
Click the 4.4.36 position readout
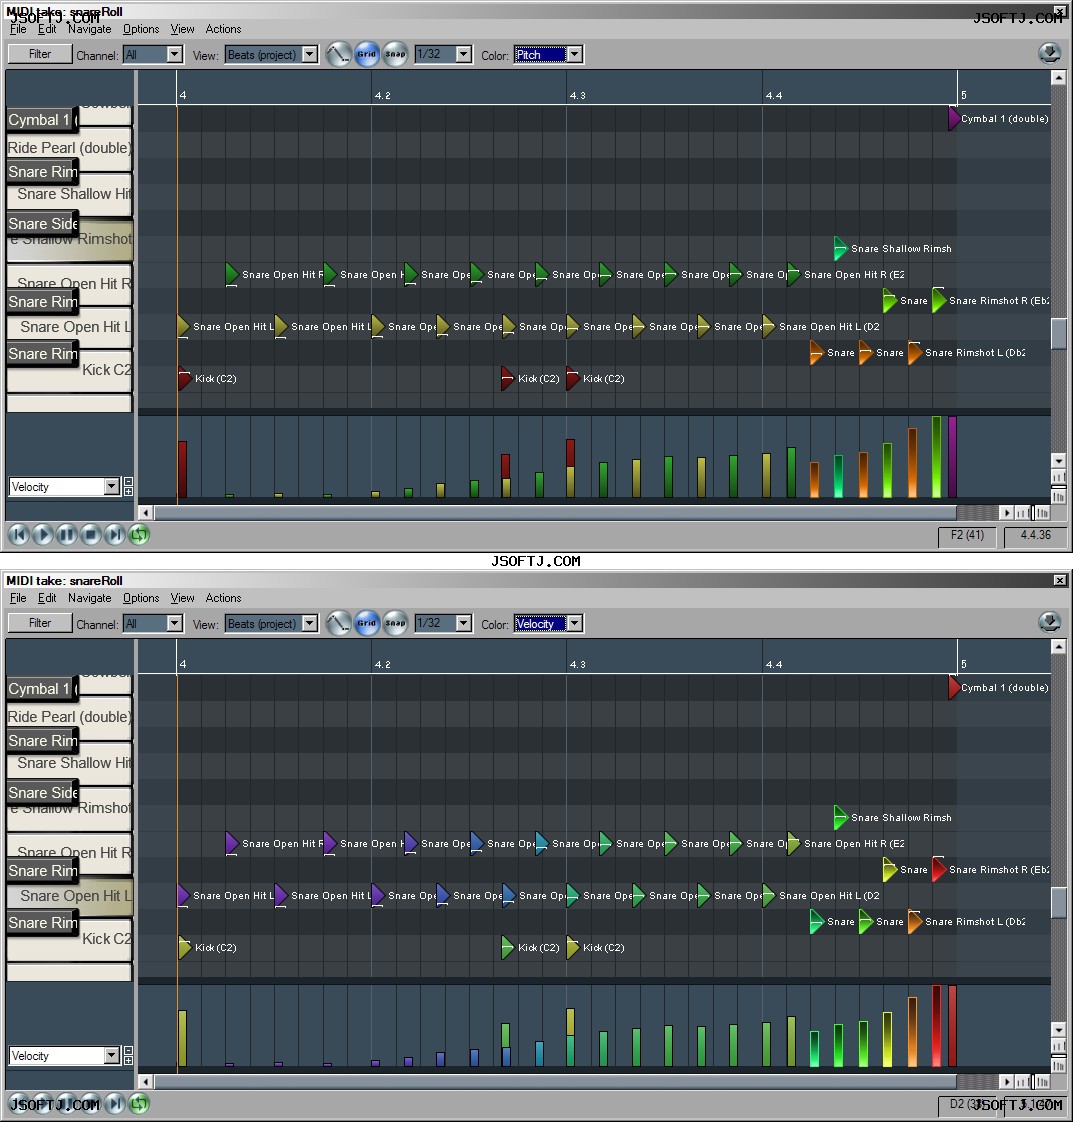click(x=1035, y=535)
